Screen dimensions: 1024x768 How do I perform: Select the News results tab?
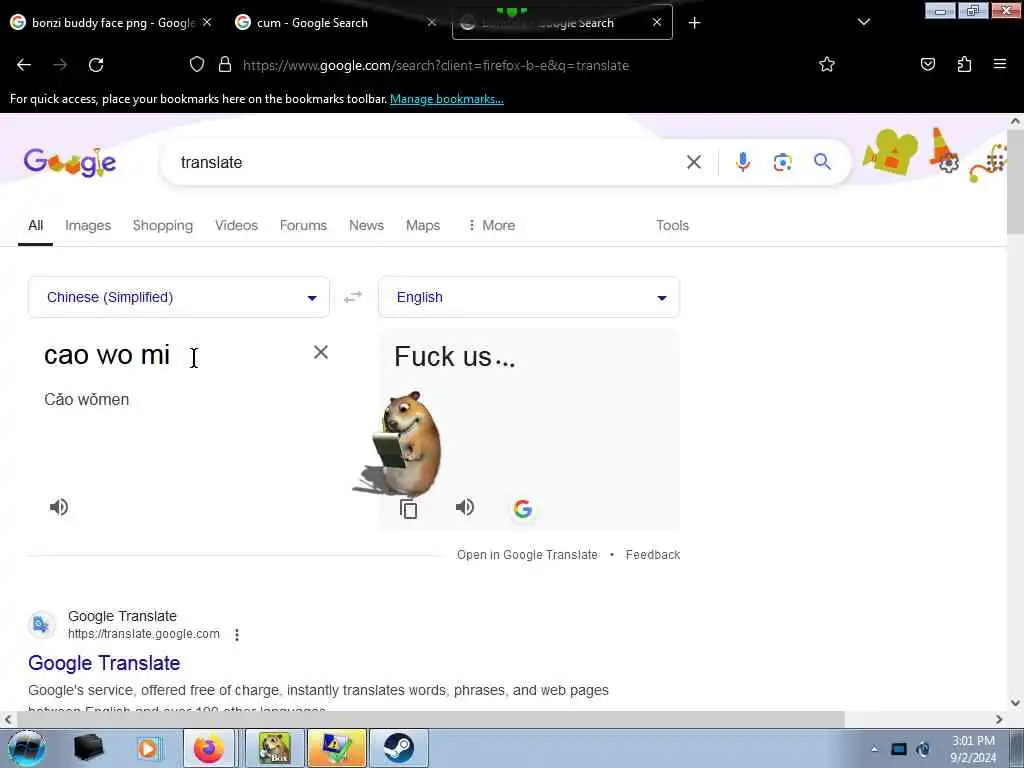(366, 225)
